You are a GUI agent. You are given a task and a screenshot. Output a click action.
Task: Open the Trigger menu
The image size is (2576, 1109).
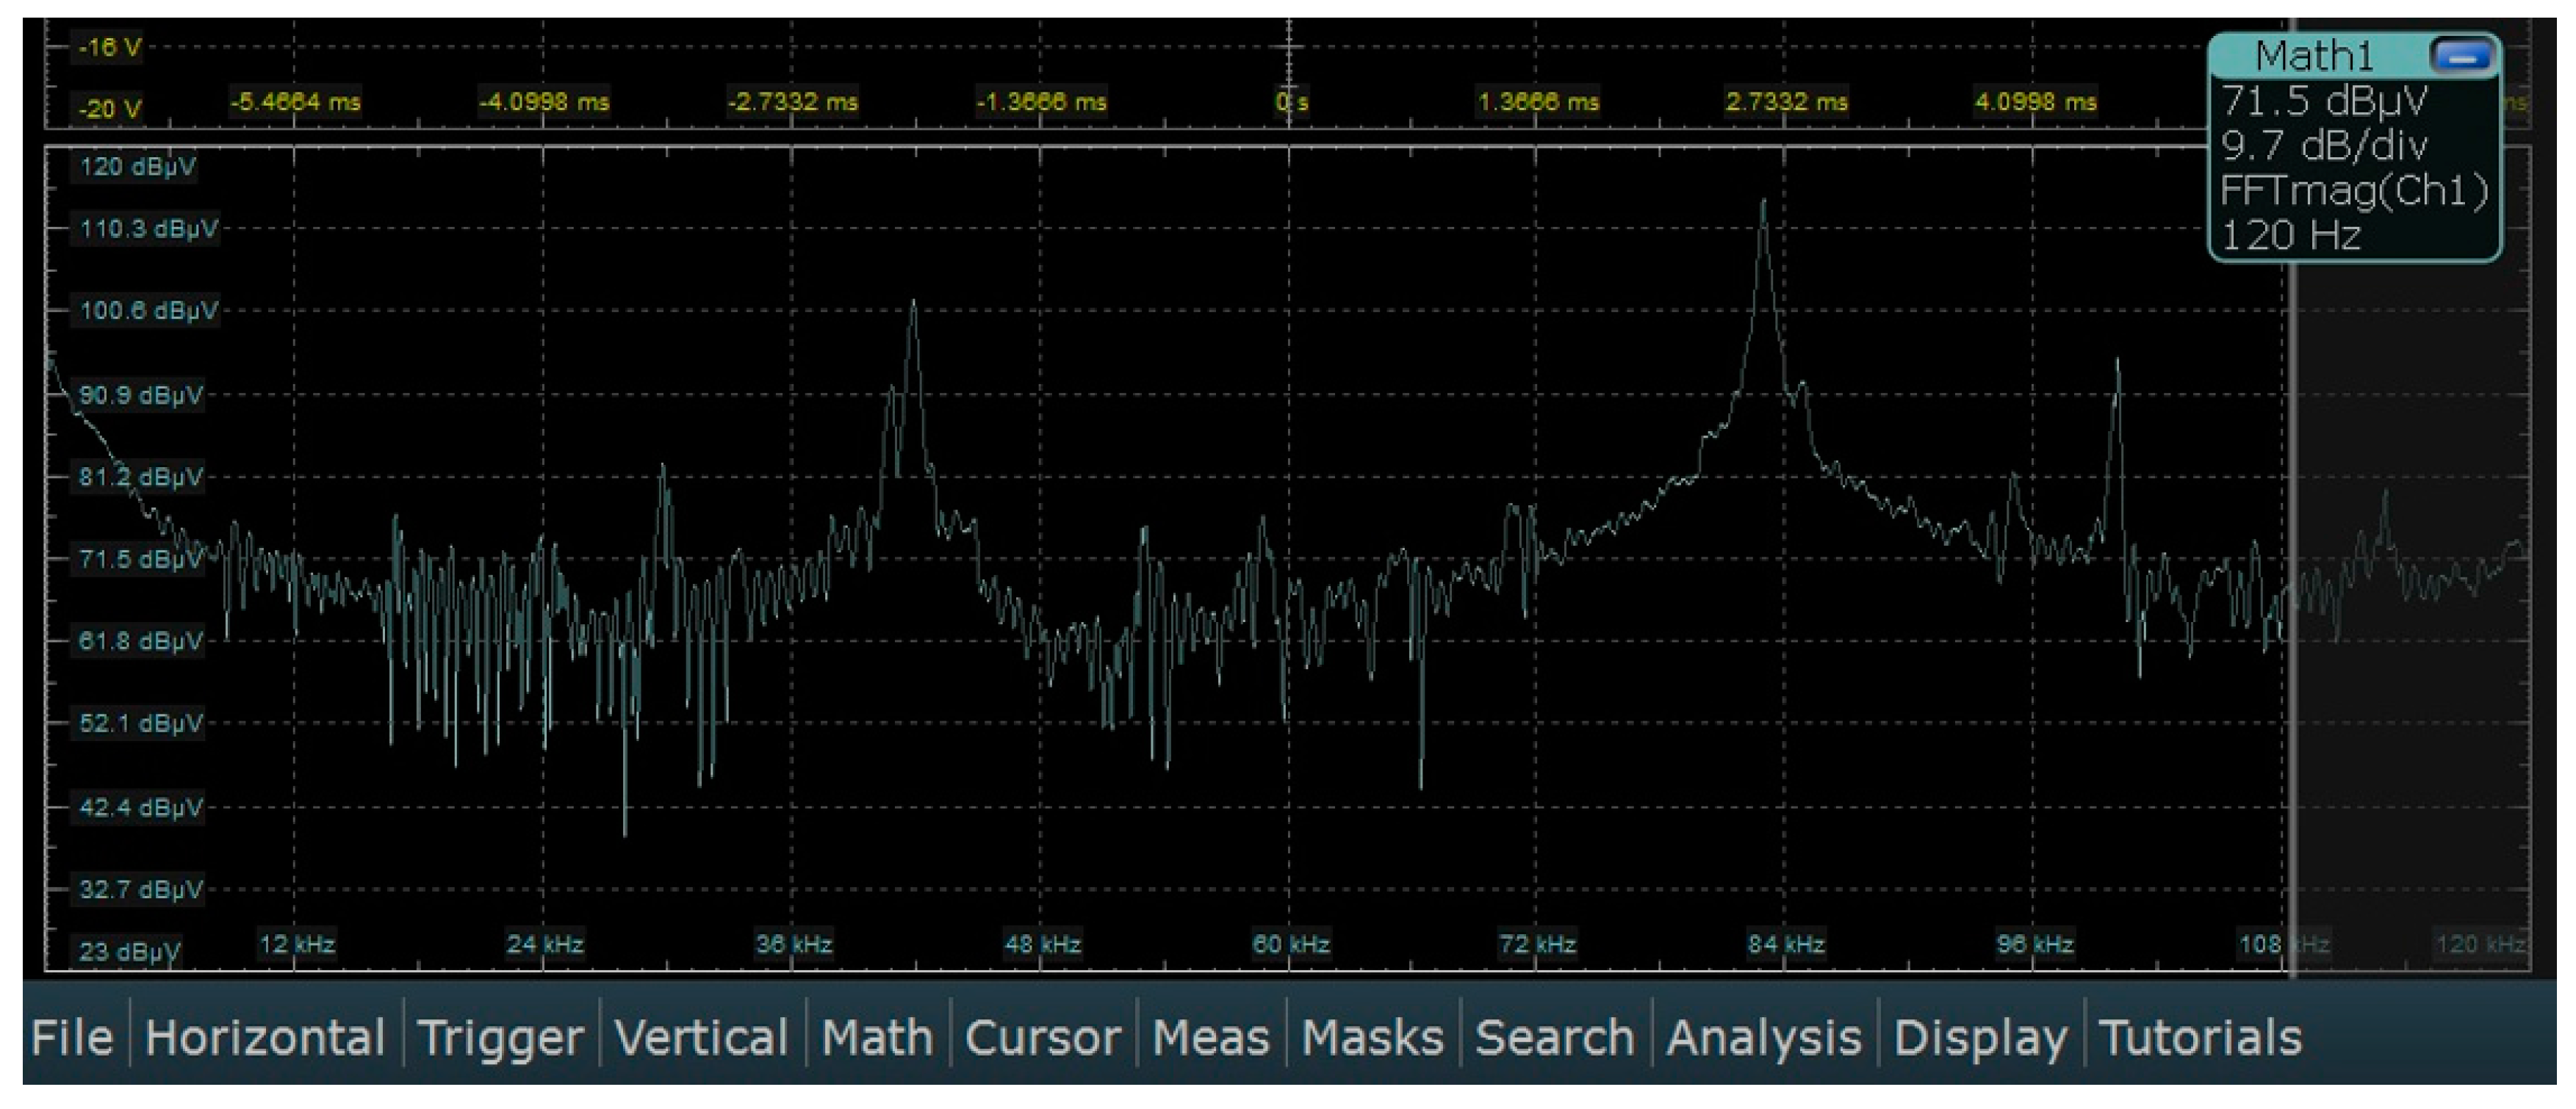(500, 1036)
